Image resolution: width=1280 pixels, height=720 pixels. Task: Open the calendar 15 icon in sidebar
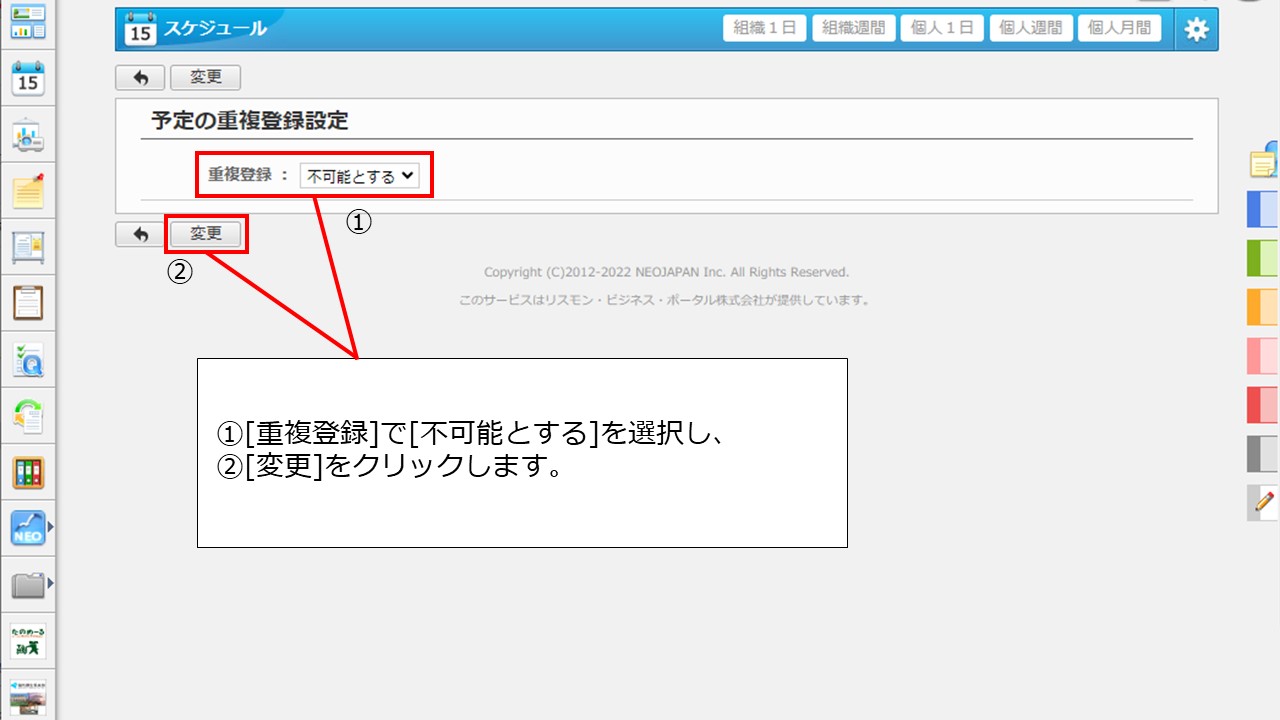coord(28,77)
